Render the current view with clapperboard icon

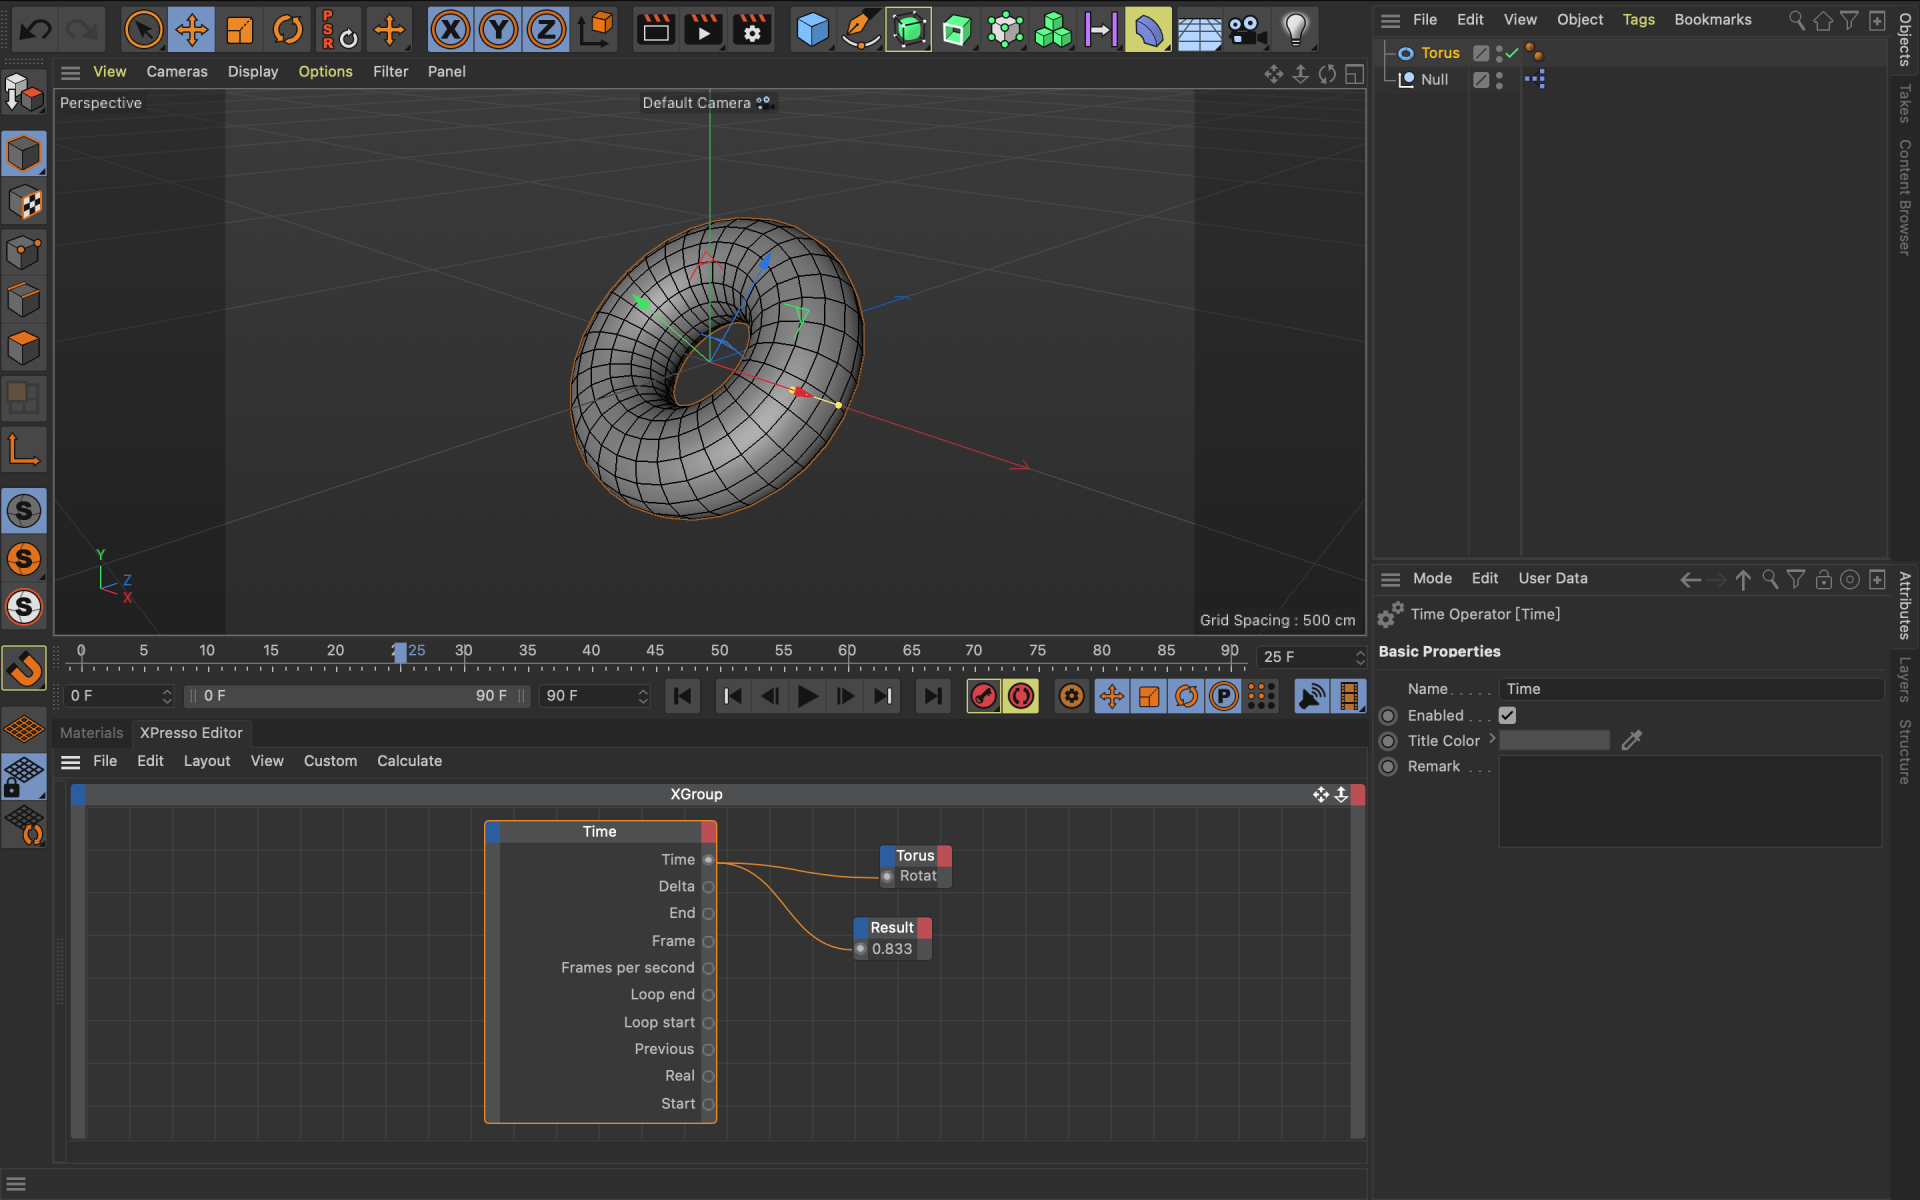tap(656, 30)
